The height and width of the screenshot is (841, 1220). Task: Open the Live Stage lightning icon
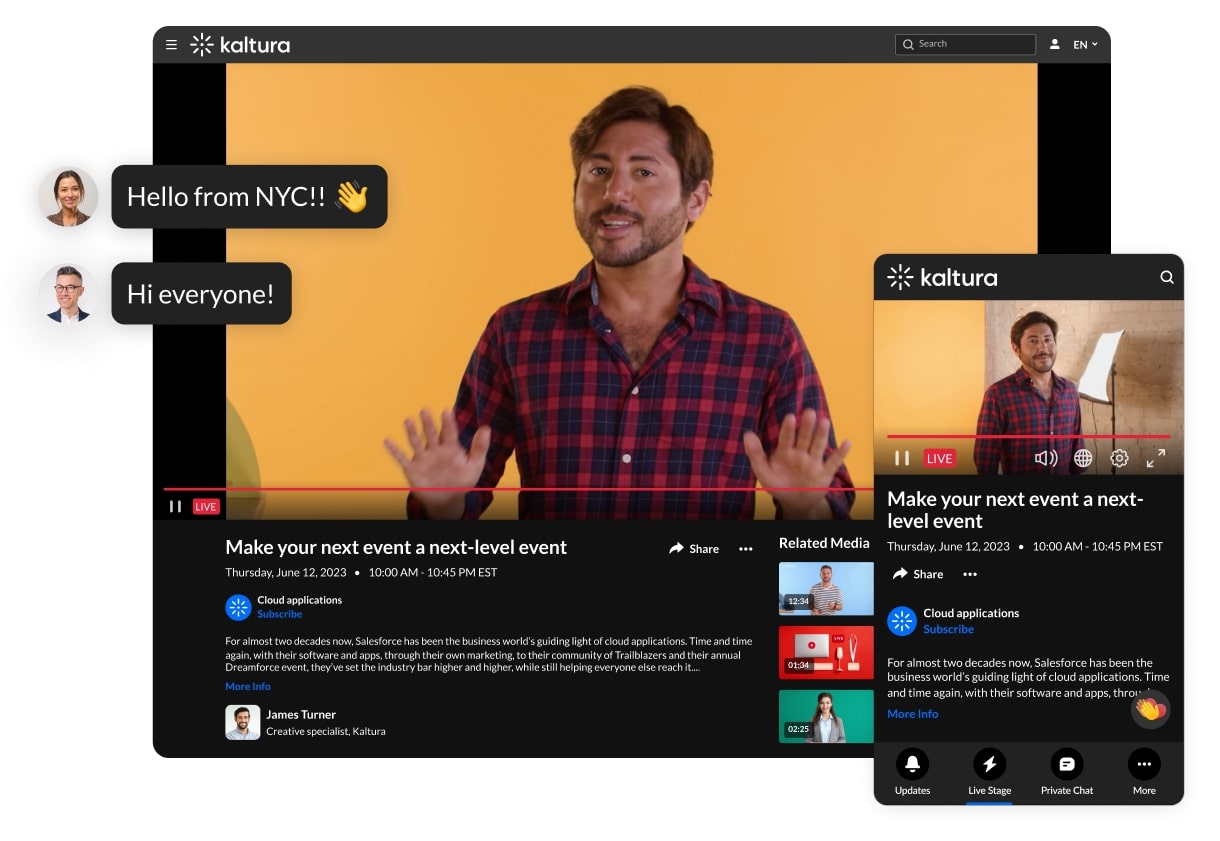point(989,765)
